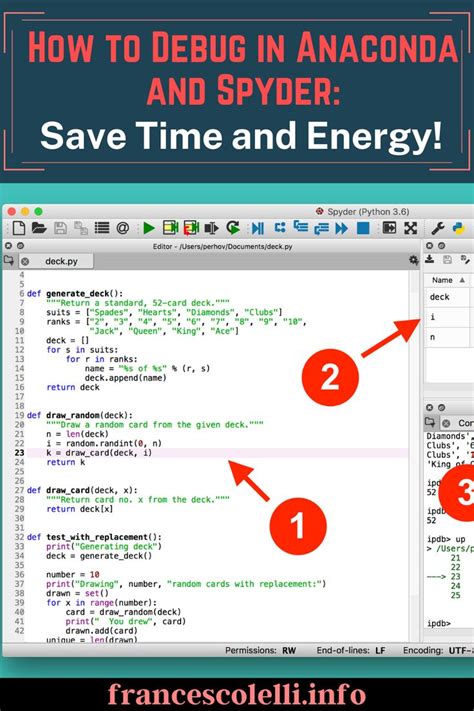Screen dimensions: 474x711
Task: Click line number 19 in the gutter
Action: pos(20,415)
